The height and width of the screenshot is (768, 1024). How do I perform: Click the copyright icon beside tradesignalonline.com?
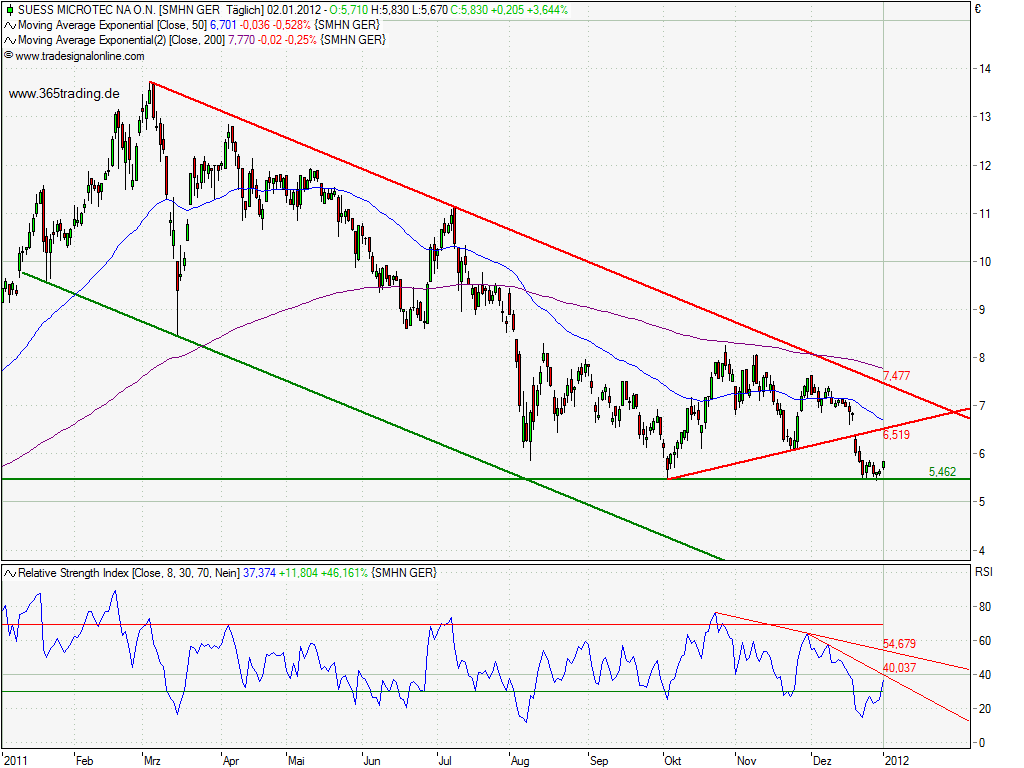click(x=9, y=56)
